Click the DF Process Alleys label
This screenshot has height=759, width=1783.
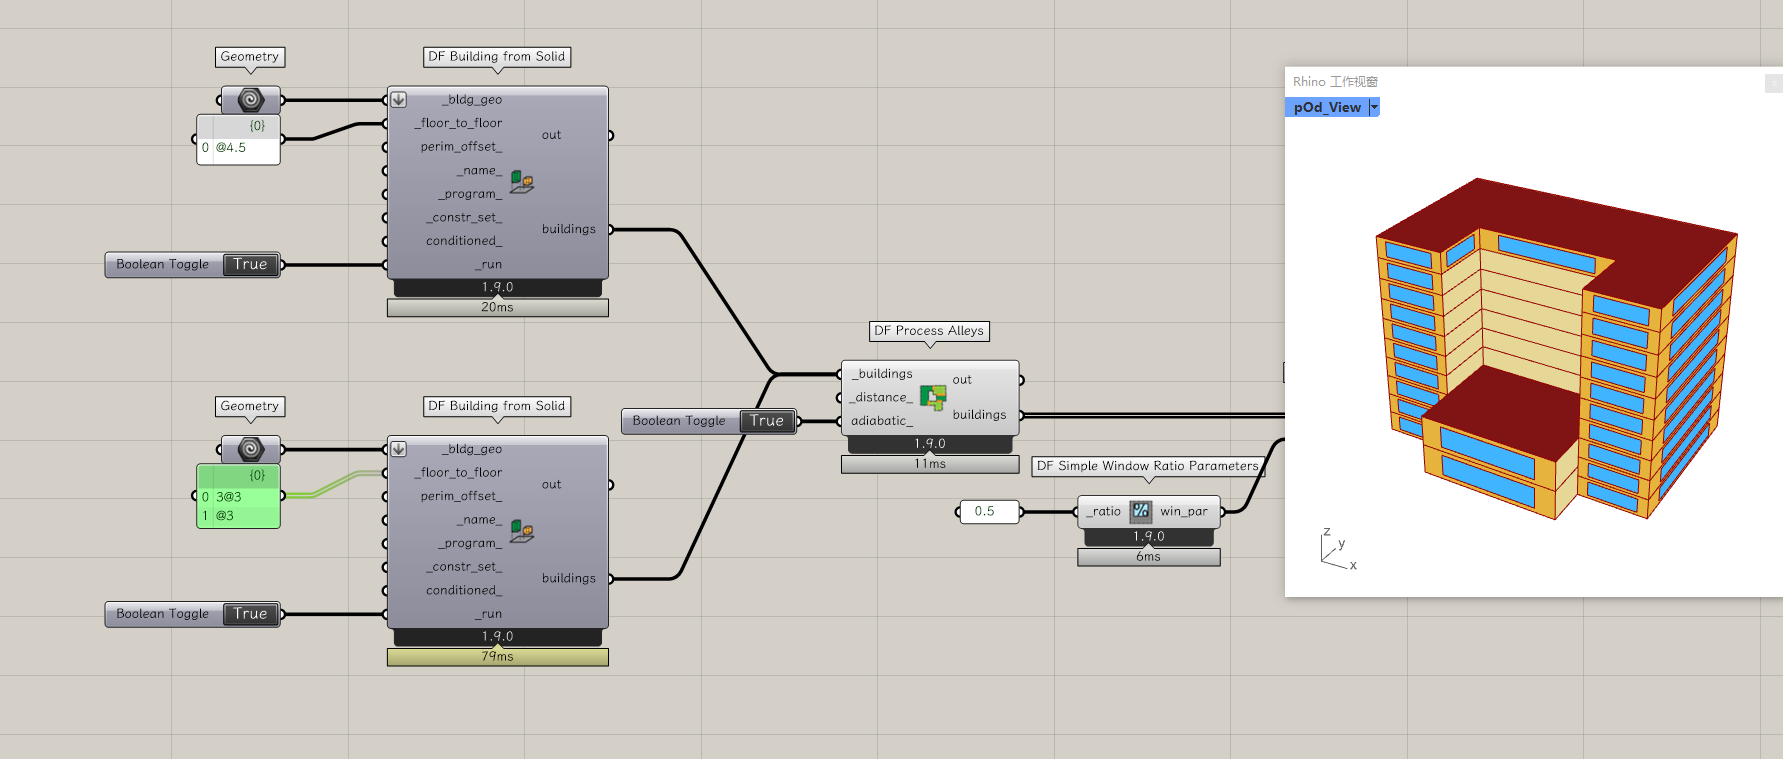click(x=929, y=331)
